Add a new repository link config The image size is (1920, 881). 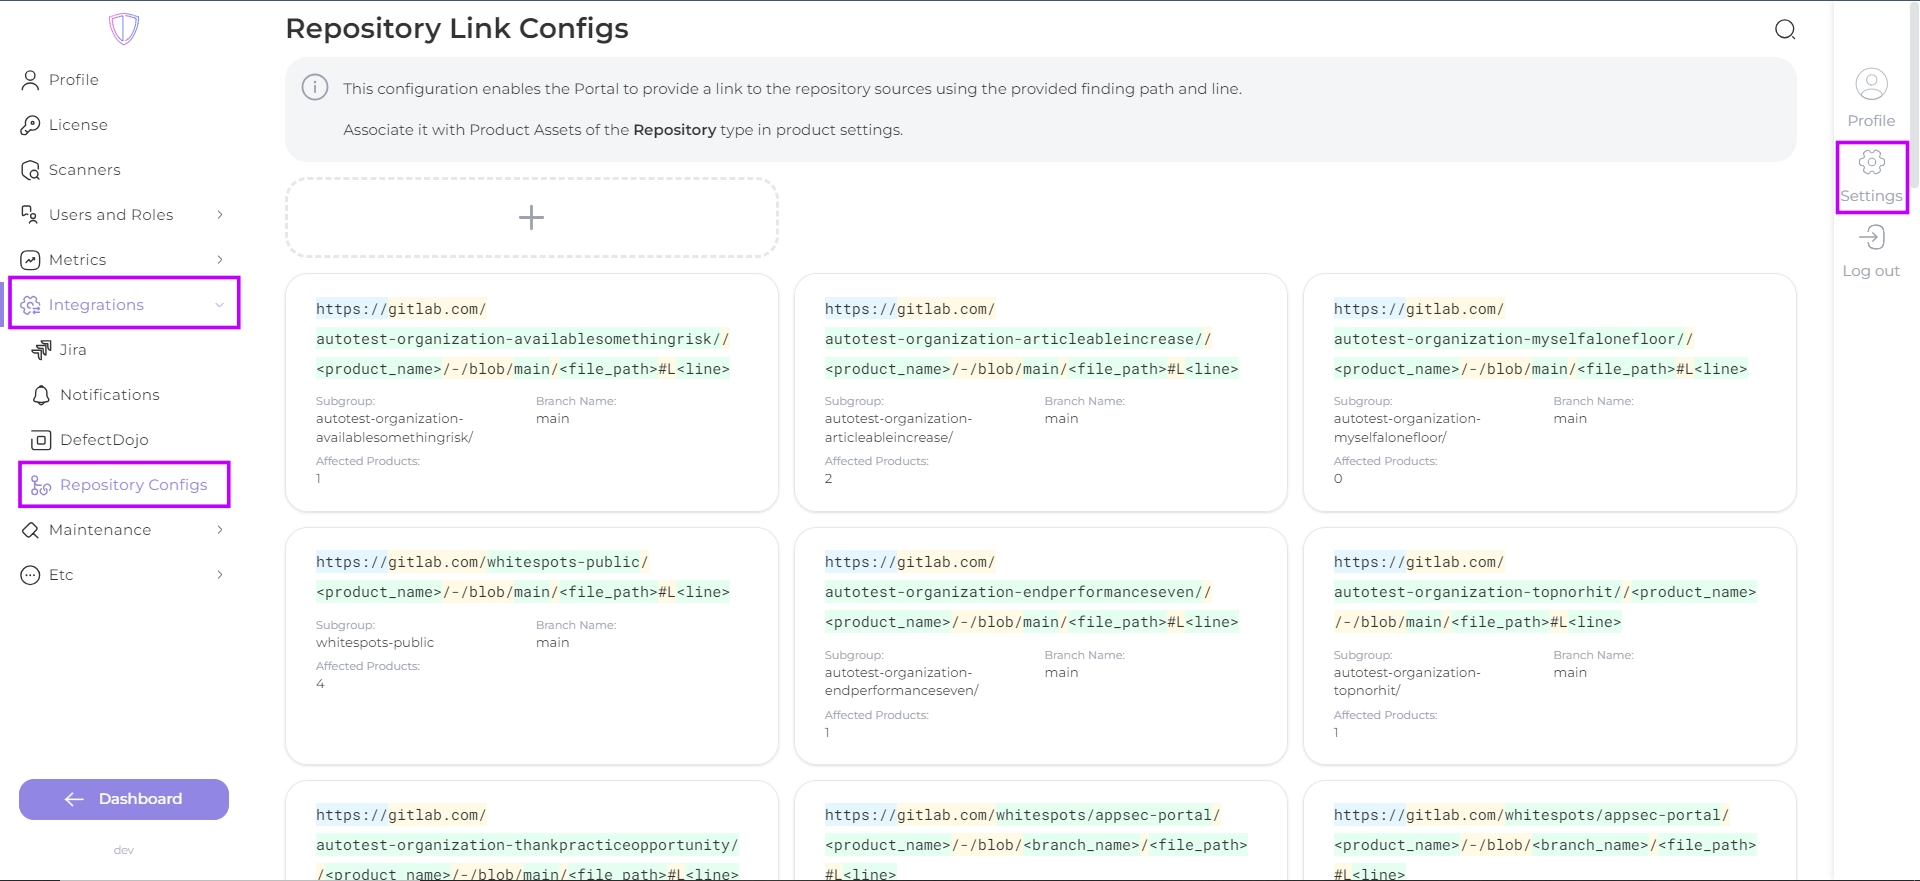pos(531,218)
